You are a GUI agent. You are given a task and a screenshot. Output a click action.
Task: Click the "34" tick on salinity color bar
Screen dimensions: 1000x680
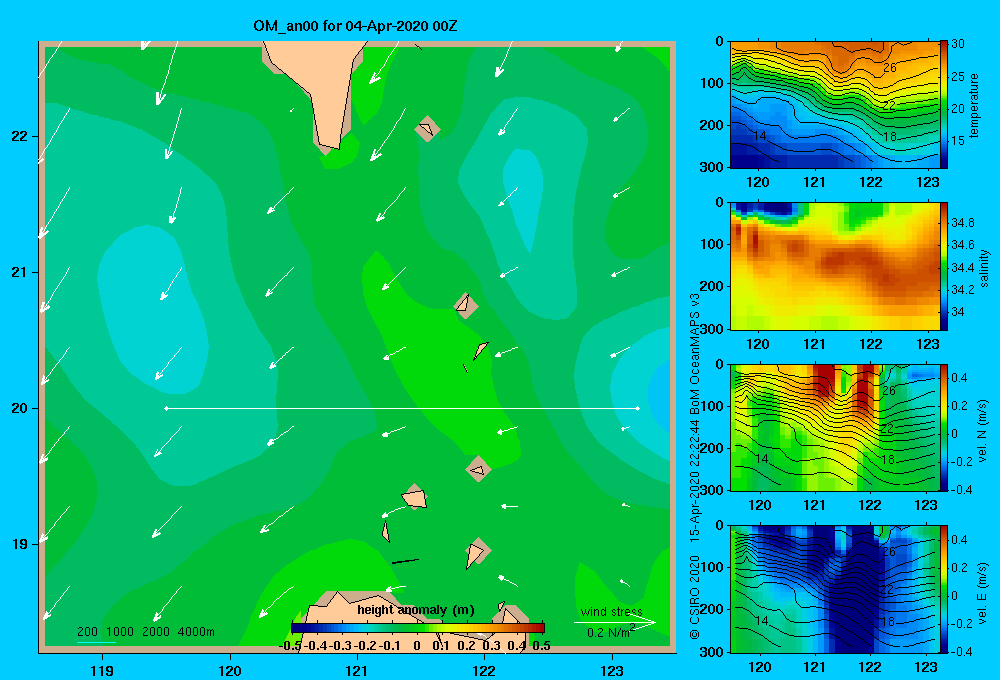pyautogui.click(x=957, y=312)
